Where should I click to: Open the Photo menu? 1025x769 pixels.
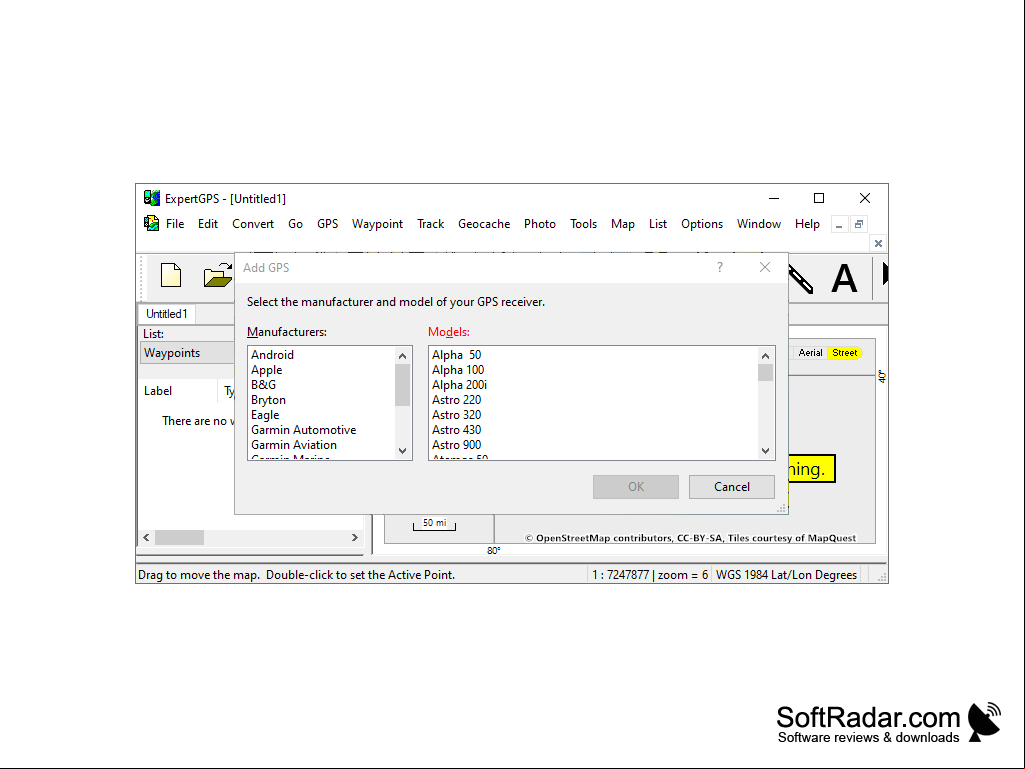pos(540,224)
